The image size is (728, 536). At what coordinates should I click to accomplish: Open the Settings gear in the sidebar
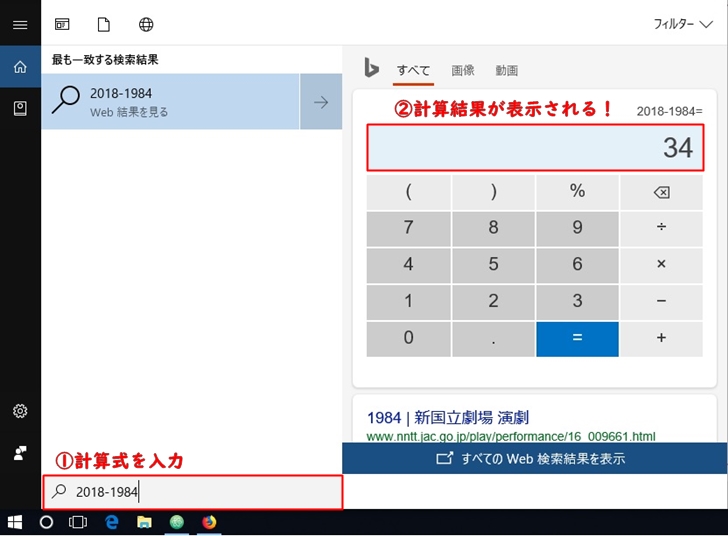point(20,411)
